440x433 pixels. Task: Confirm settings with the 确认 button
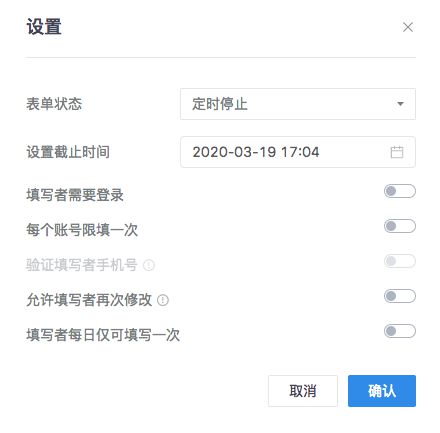(x=382, y=391)
